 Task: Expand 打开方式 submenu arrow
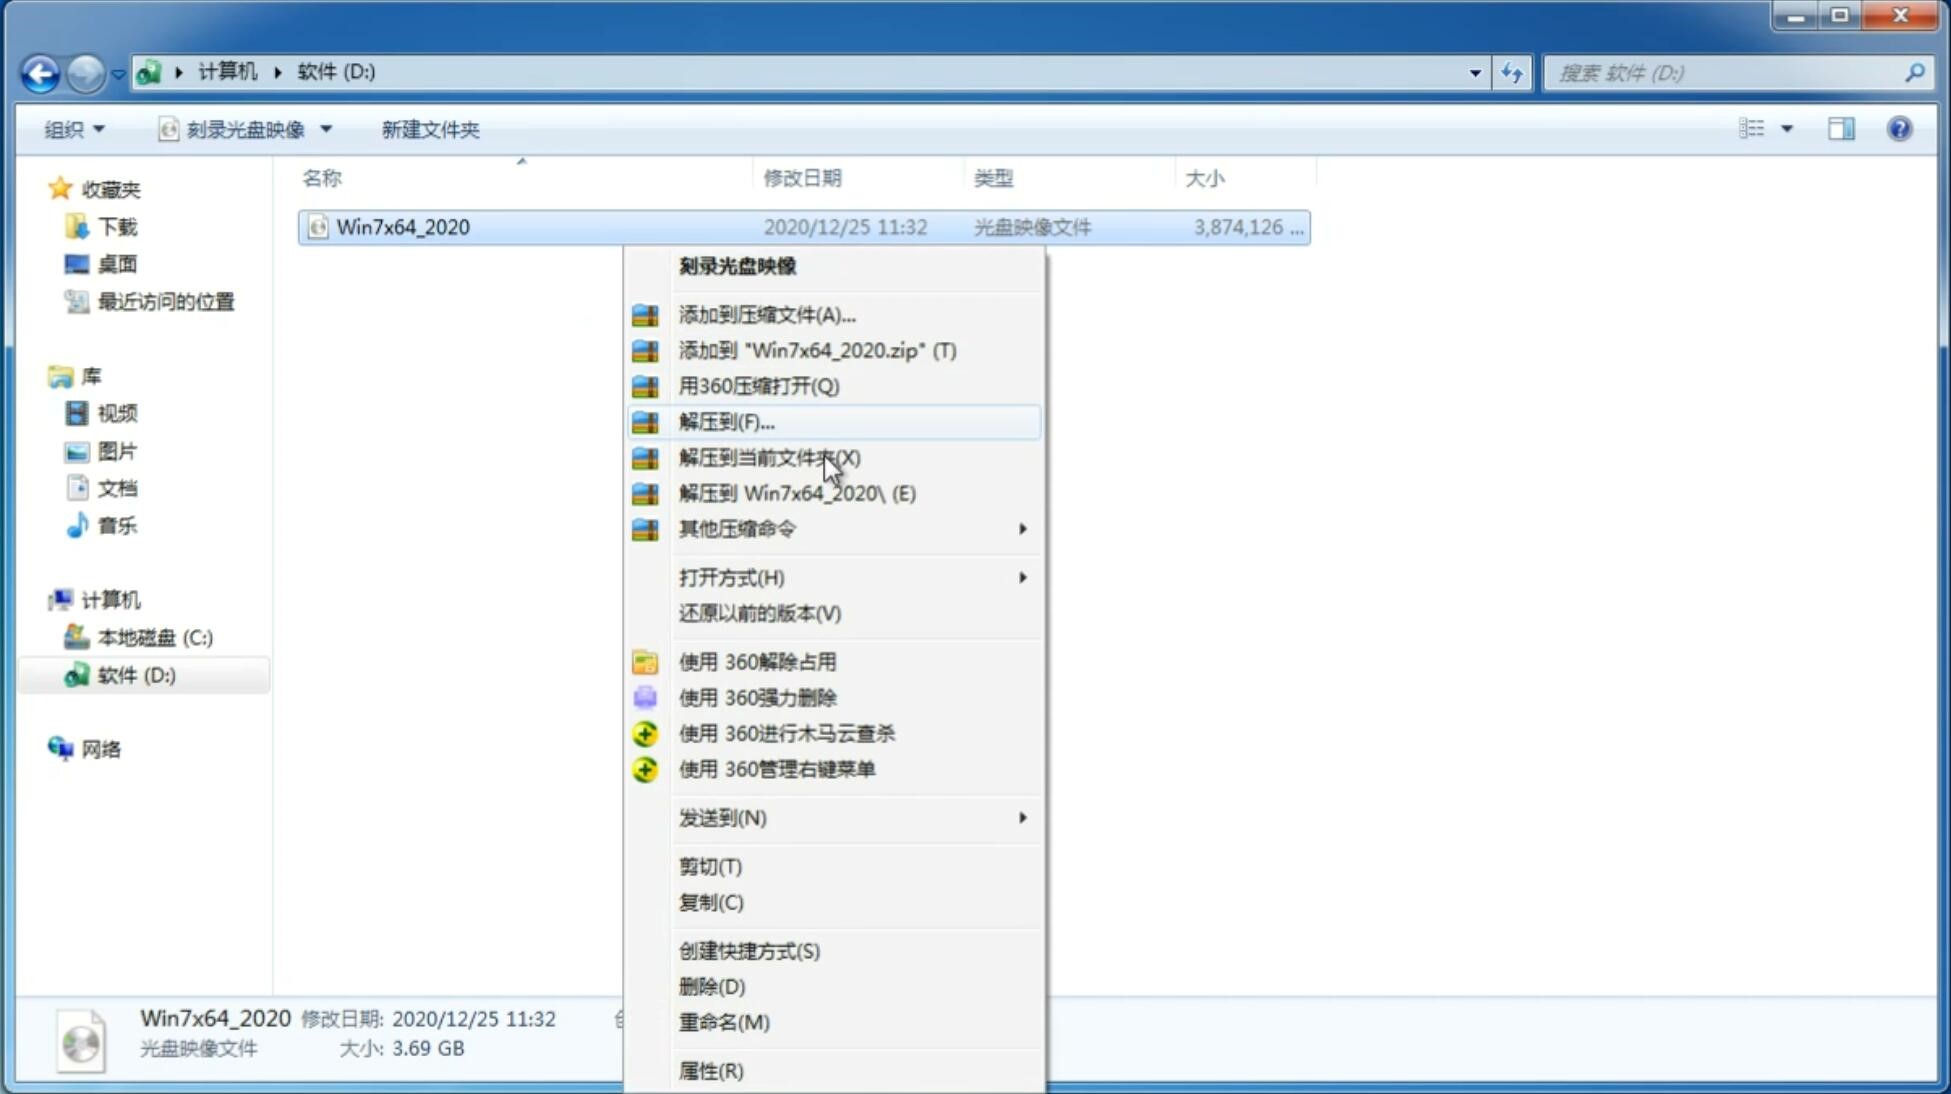click(x=1022, y=576)
